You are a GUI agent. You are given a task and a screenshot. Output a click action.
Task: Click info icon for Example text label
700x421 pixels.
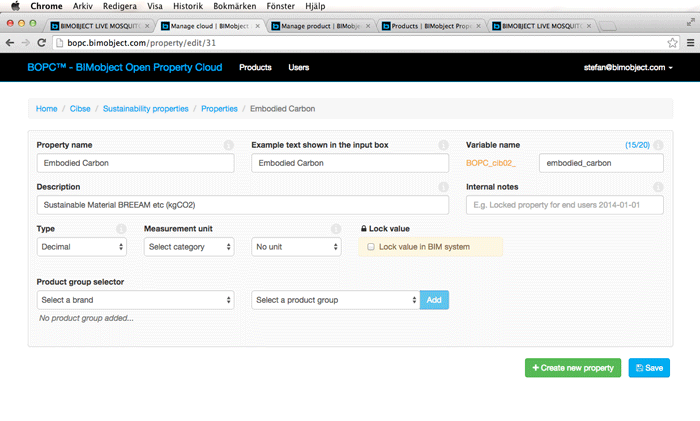pyautogui.click(x=443, y=145)
